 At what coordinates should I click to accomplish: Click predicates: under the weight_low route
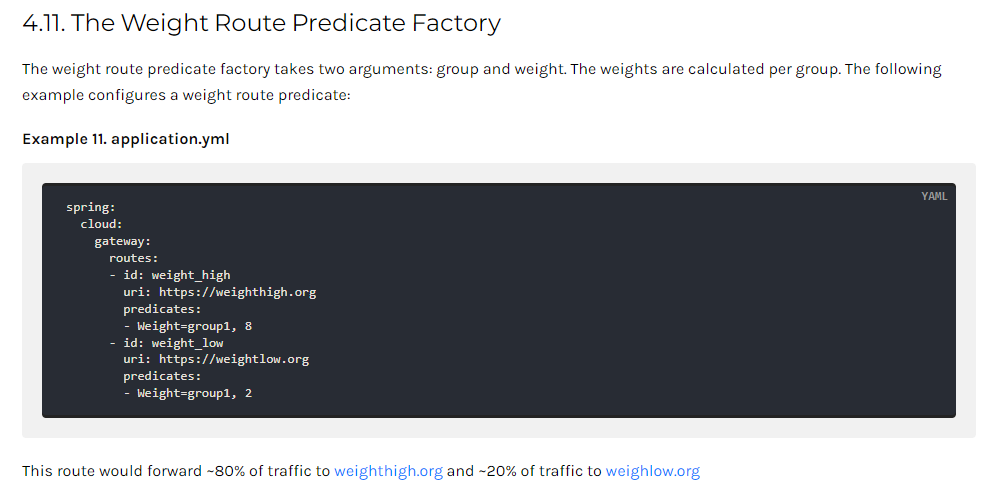tap(162, 376)
